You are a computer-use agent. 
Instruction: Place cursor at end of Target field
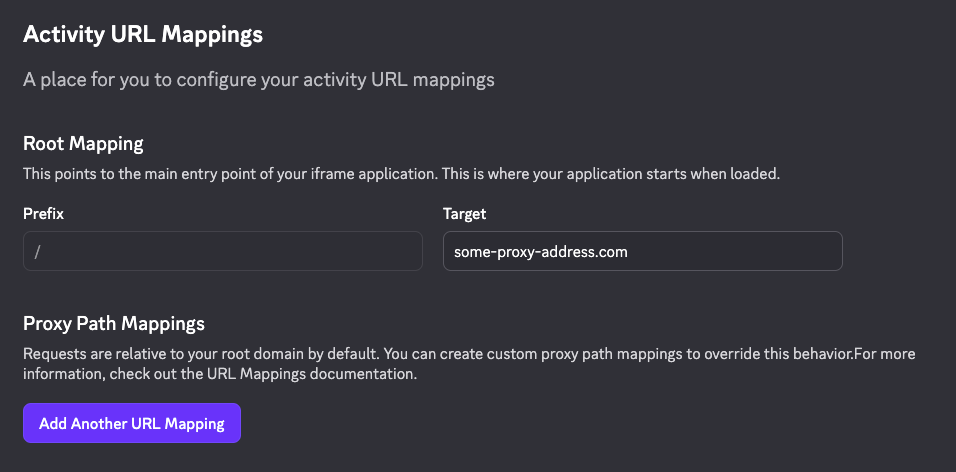tap(800, 252)
